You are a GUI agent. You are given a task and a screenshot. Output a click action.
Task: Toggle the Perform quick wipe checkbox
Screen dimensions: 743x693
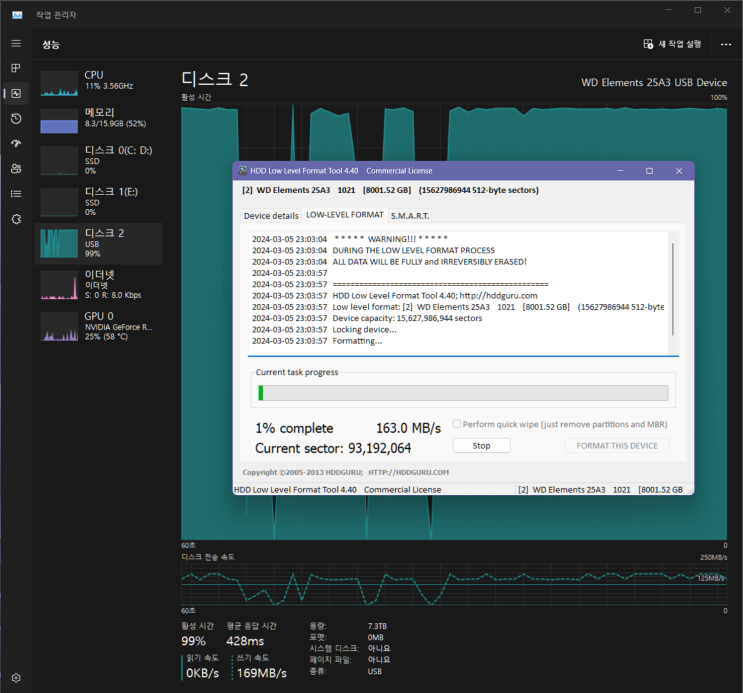tap(457, 424)
